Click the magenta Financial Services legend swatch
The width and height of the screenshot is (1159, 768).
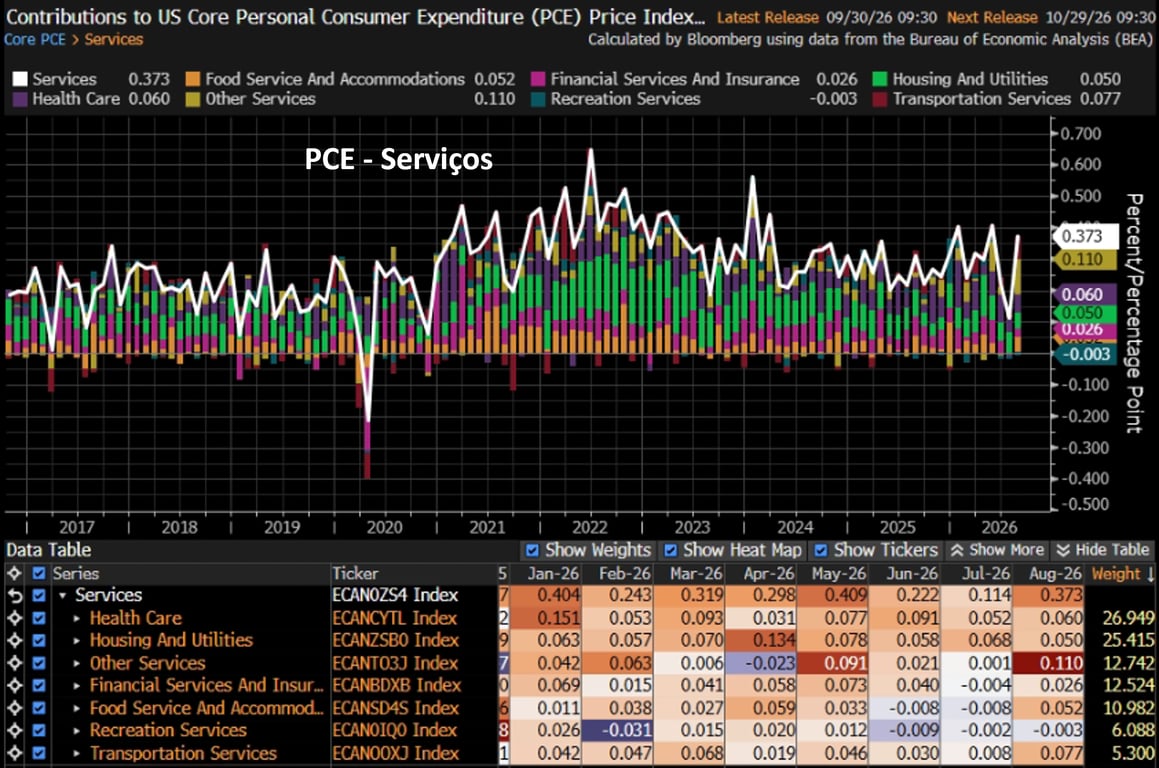point(538,79)
